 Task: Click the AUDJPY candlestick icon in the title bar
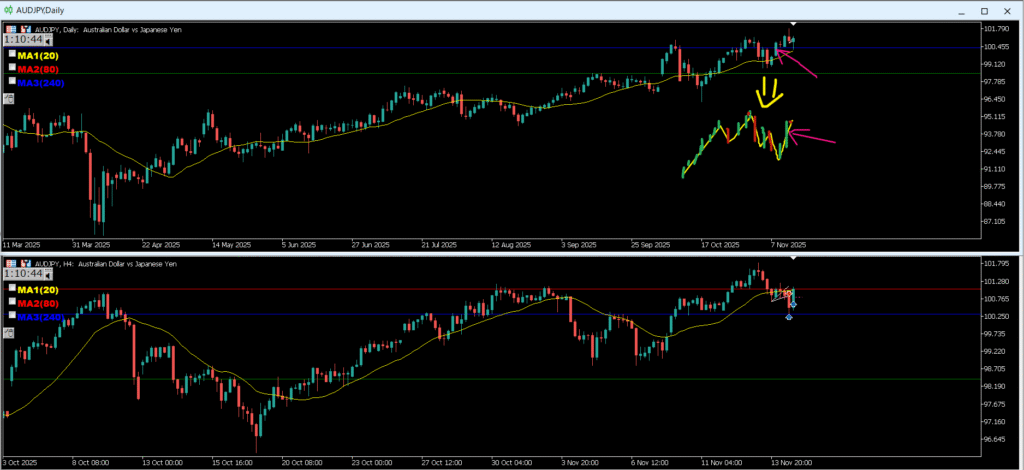(x=9, y=9)
